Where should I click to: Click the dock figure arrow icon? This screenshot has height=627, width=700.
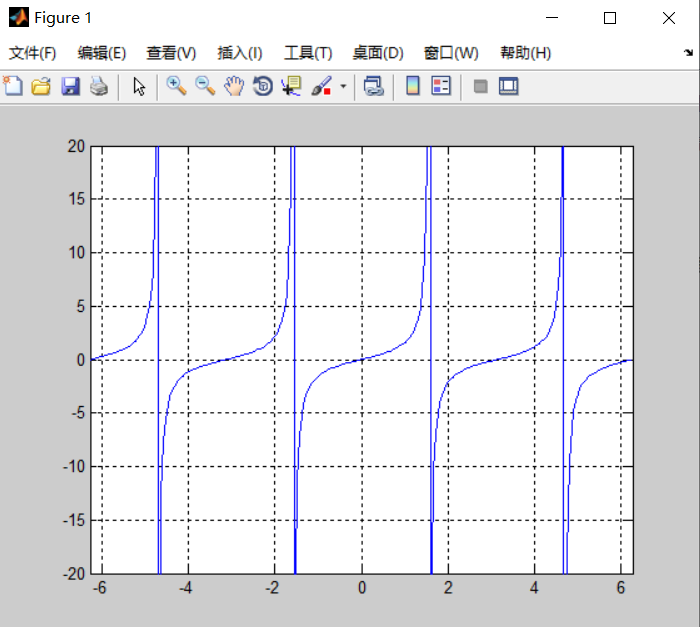(688, 53)
